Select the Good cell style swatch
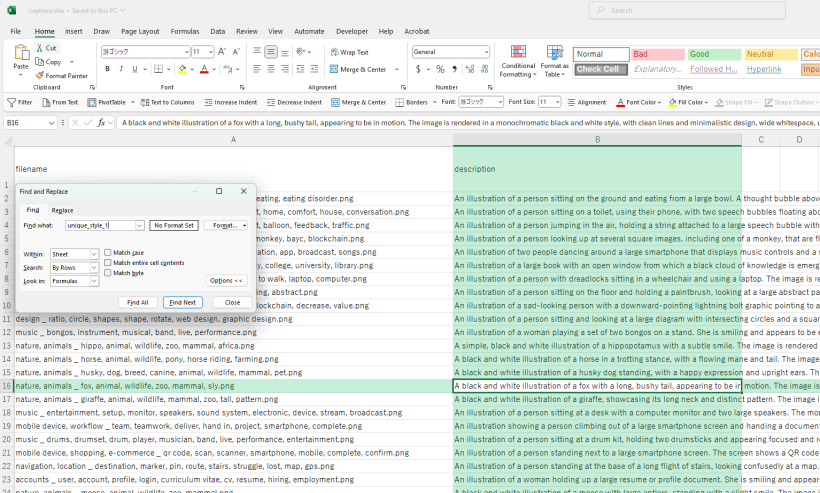 [x=713, y=54]
